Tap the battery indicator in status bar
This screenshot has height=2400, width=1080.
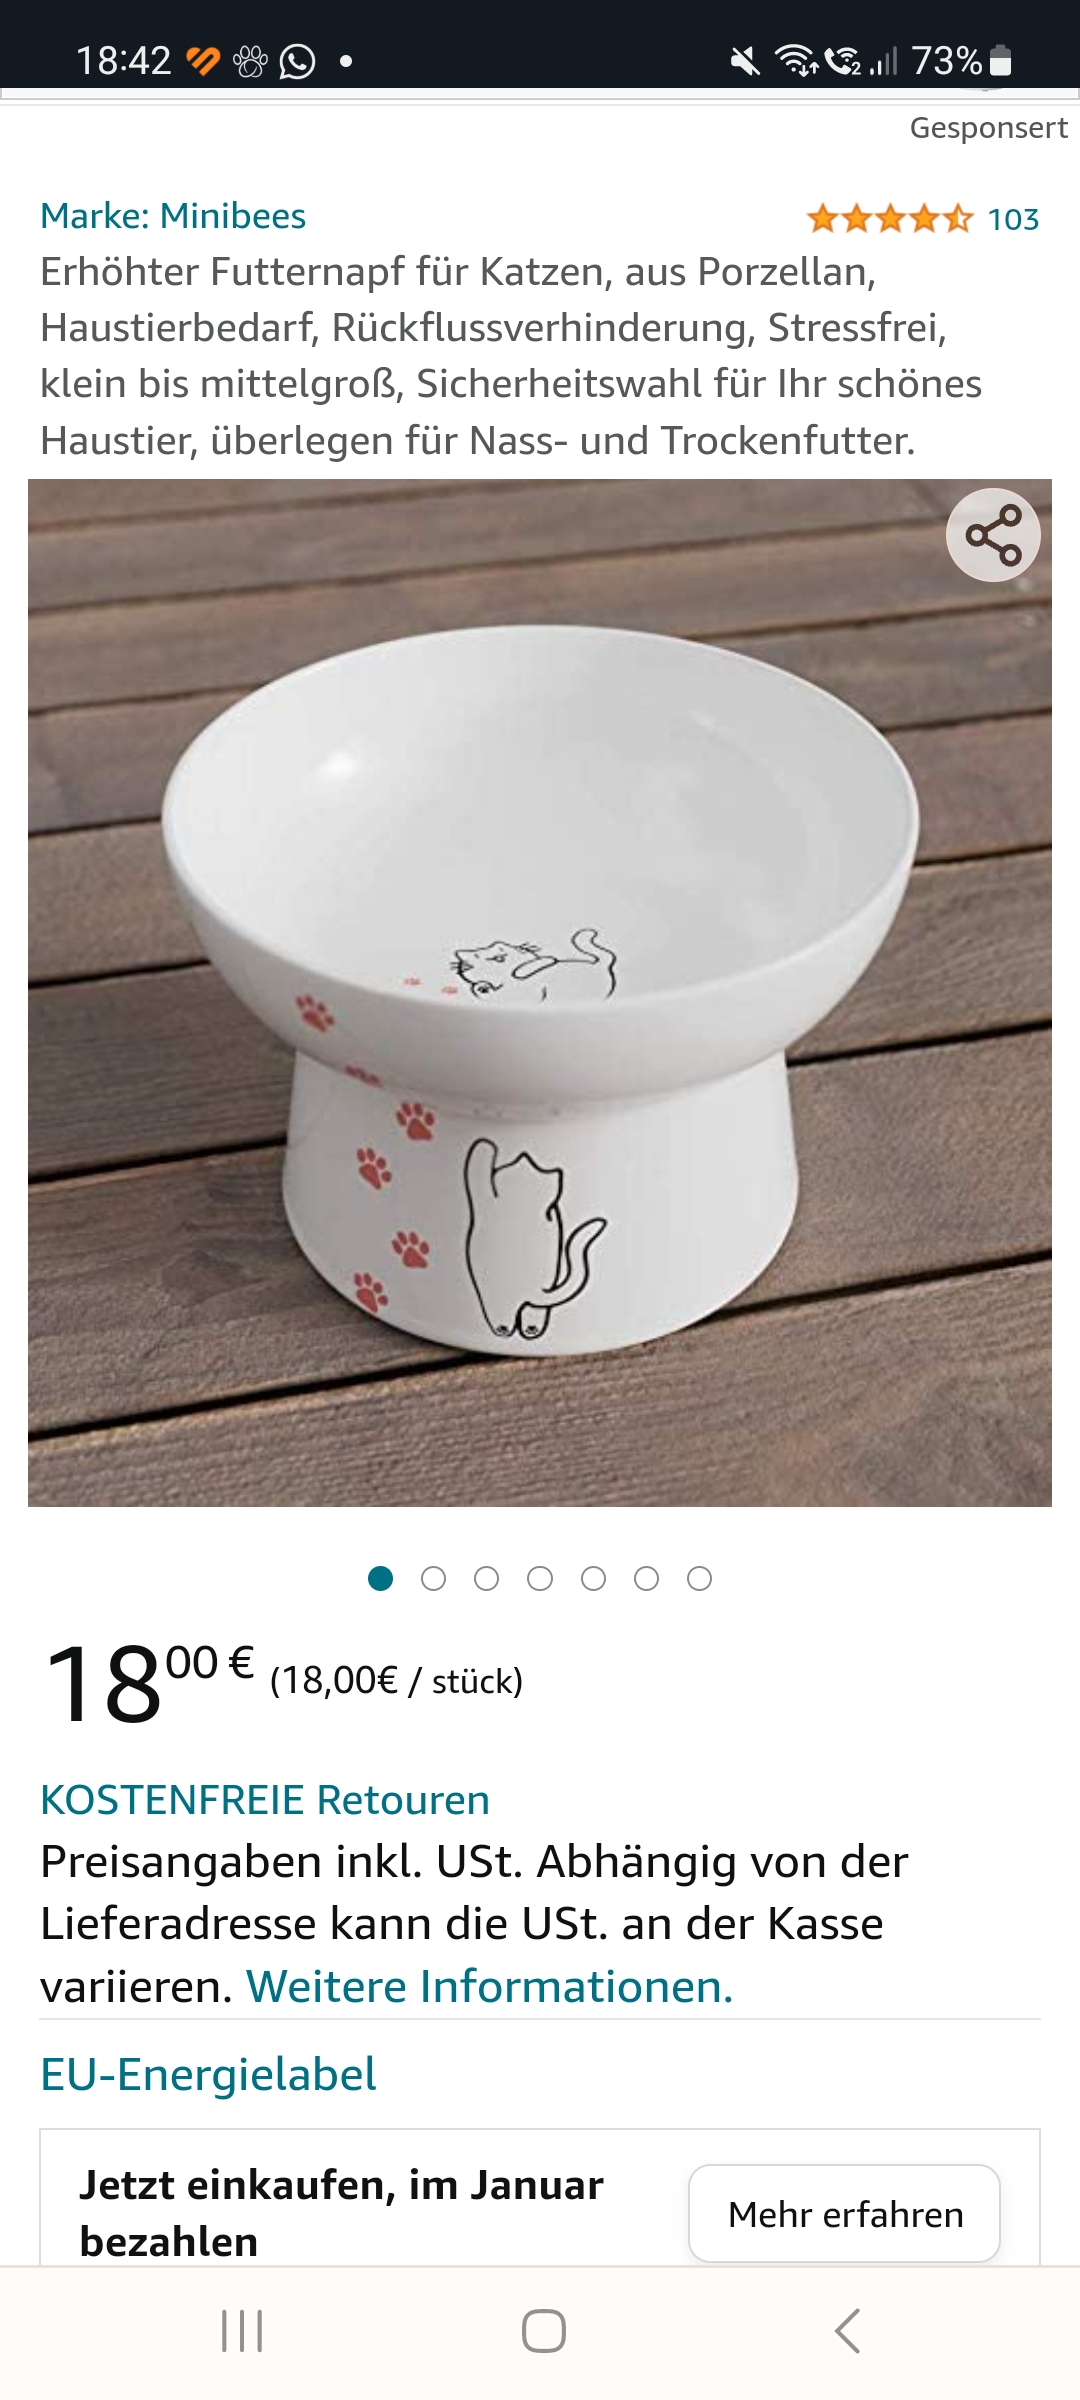[1001, 61]
